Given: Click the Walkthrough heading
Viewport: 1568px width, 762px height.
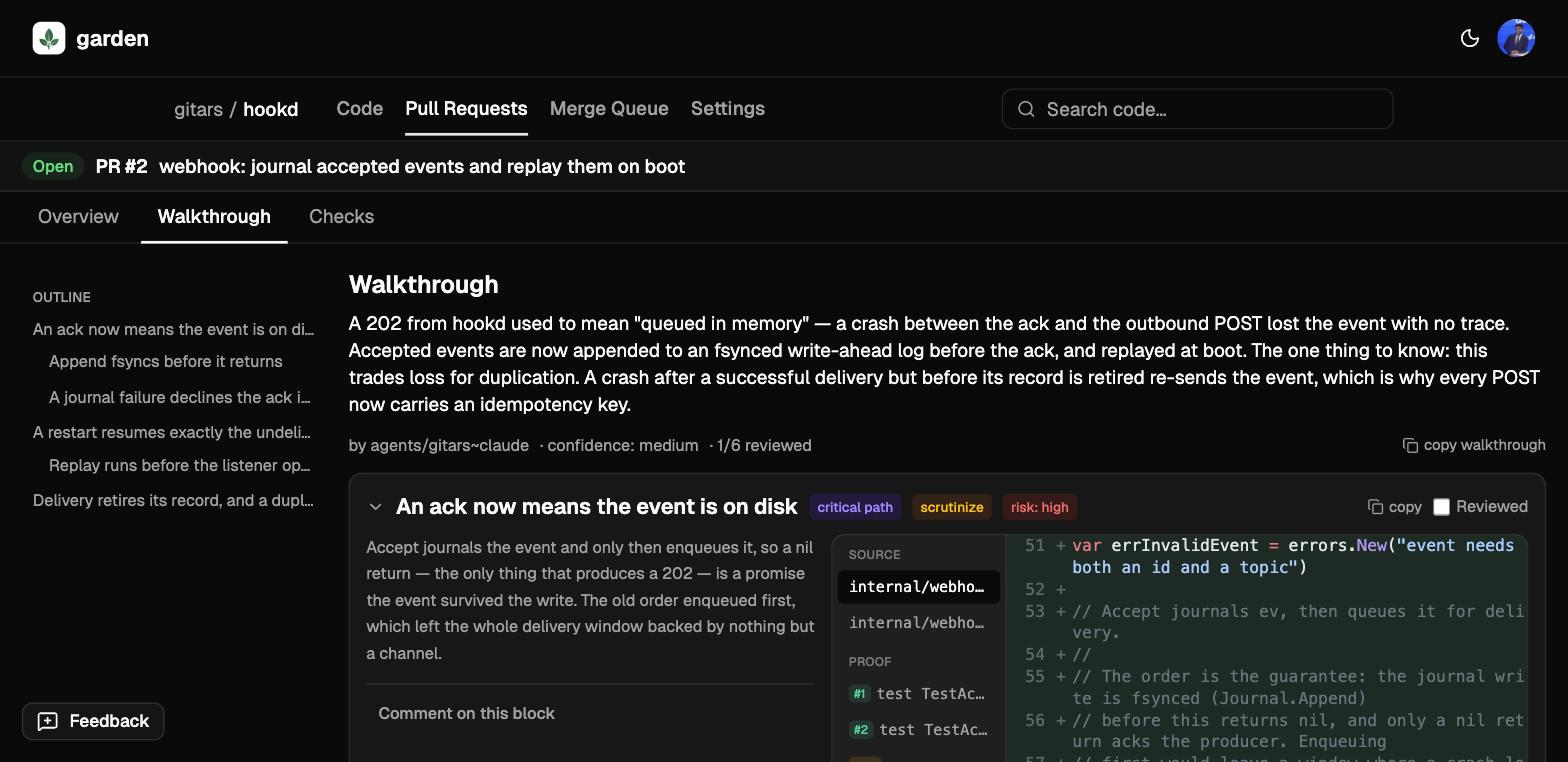Looking at the screenshot, I should pyautogui.click(x=424, y=284).
